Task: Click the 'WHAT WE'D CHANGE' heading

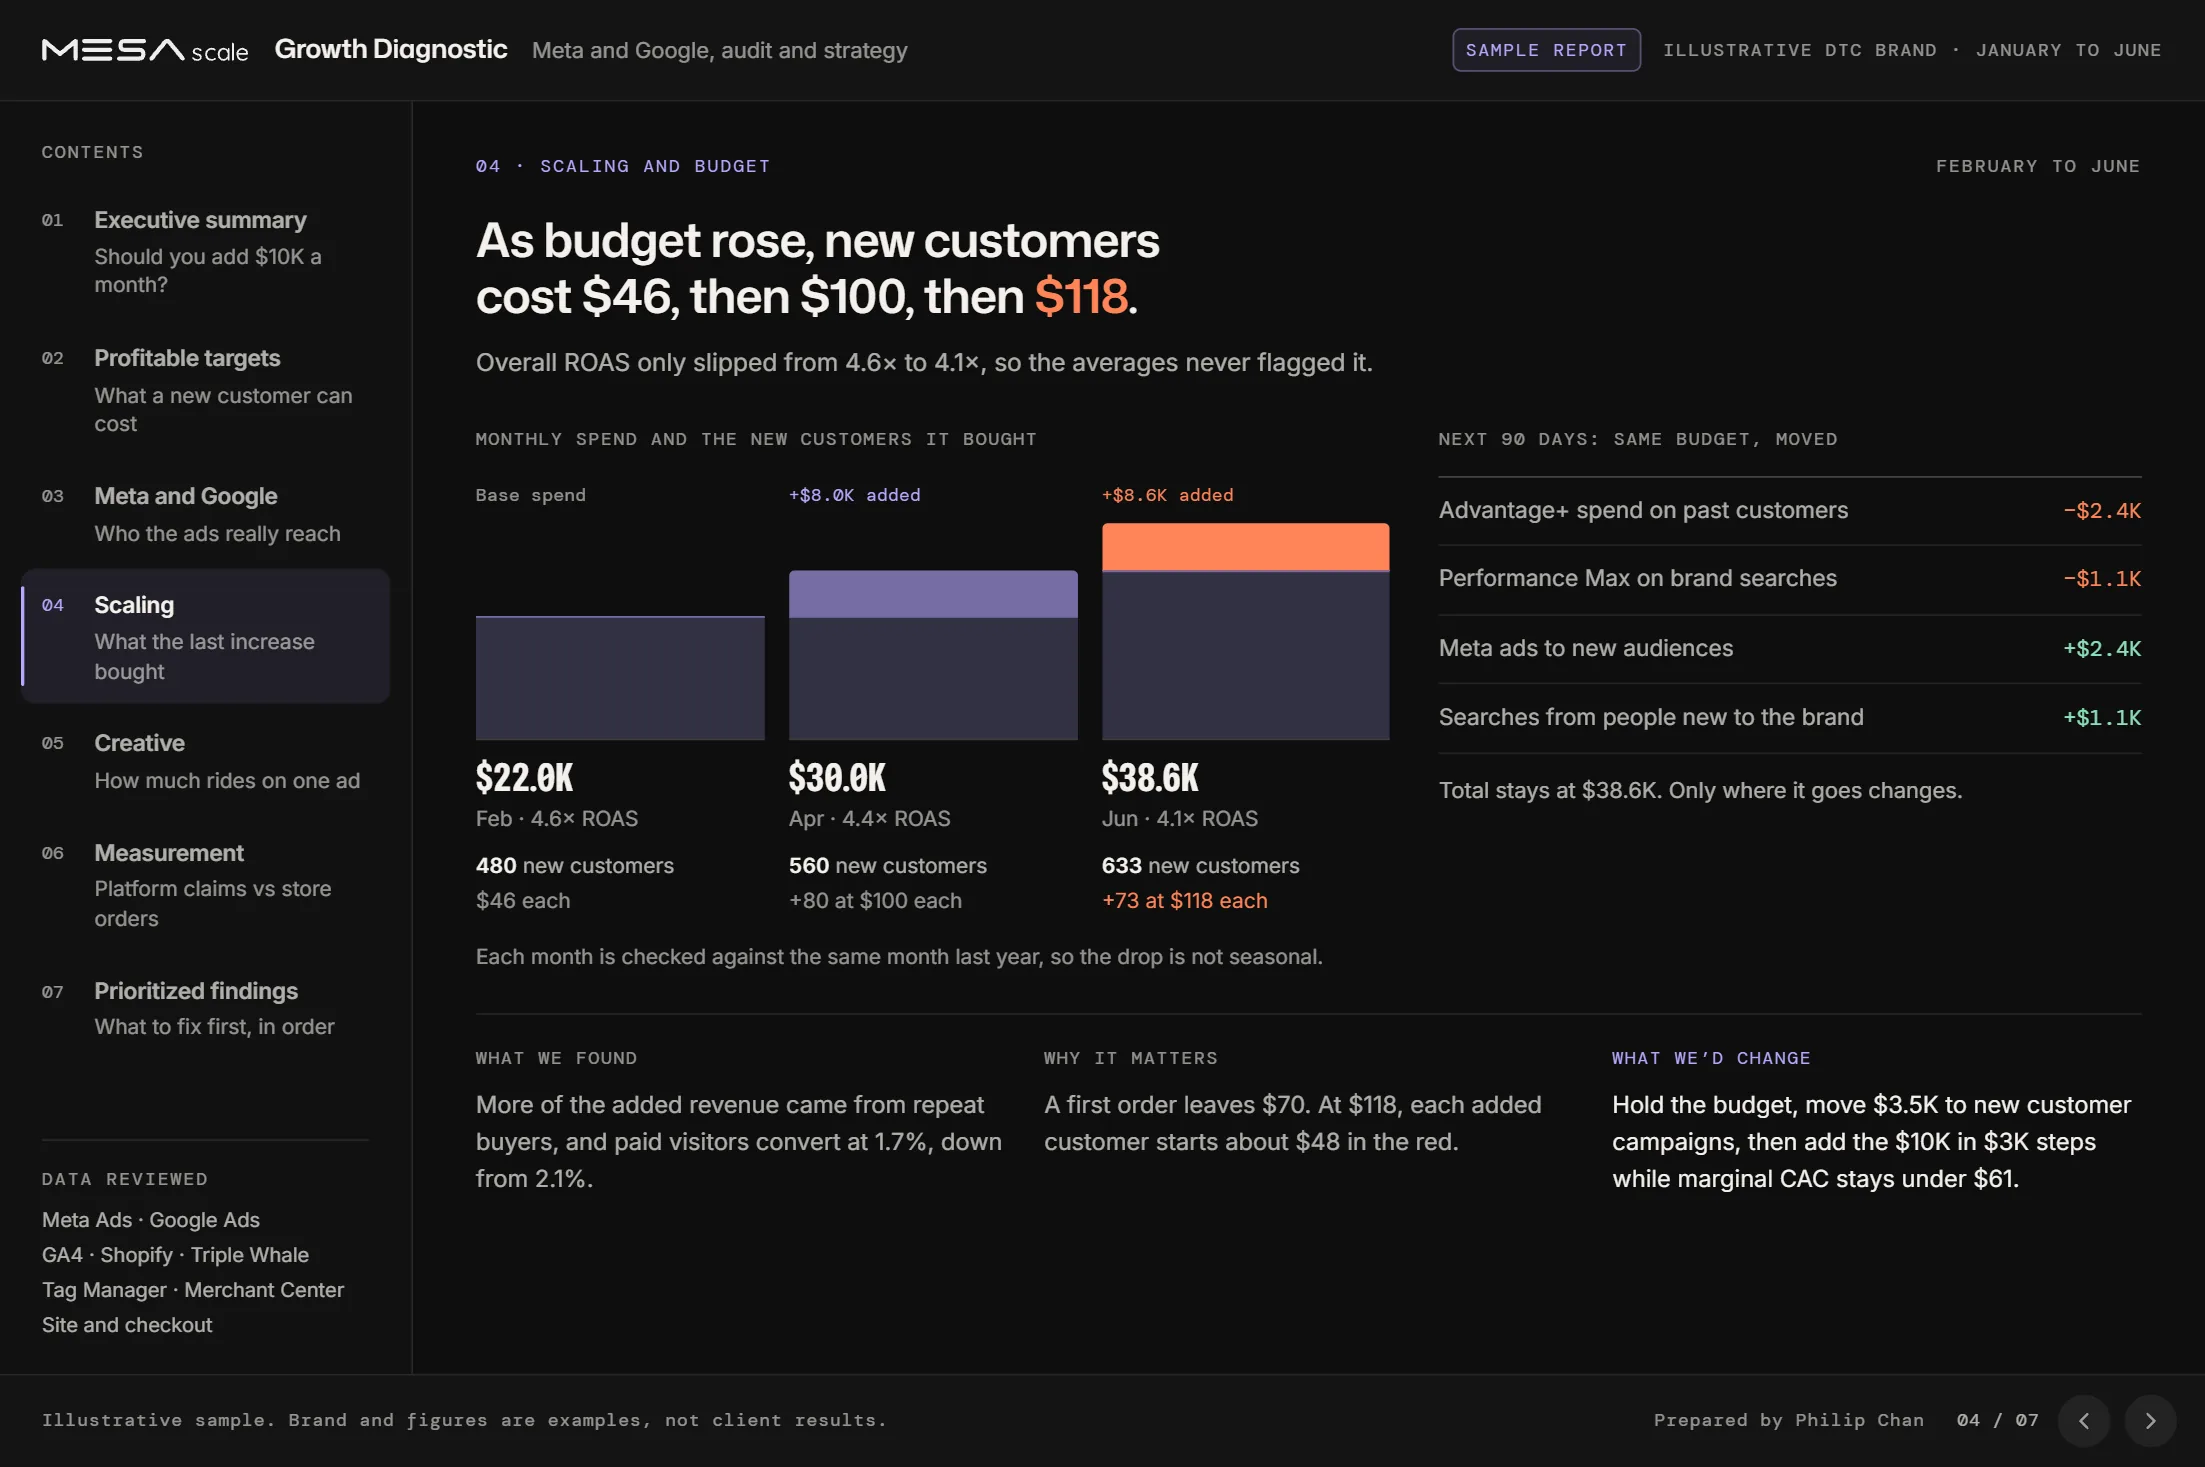Action: 1711,1058
